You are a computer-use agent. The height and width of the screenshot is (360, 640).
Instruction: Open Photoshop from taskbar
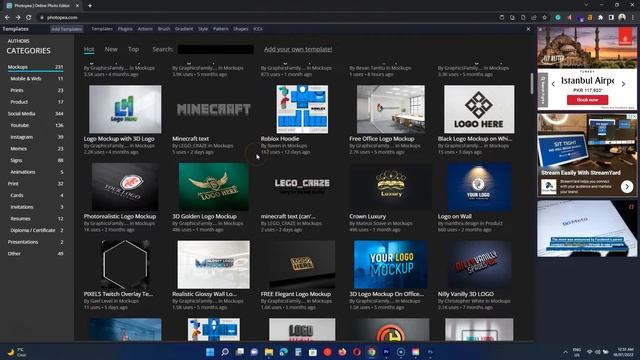pos(430,352)
